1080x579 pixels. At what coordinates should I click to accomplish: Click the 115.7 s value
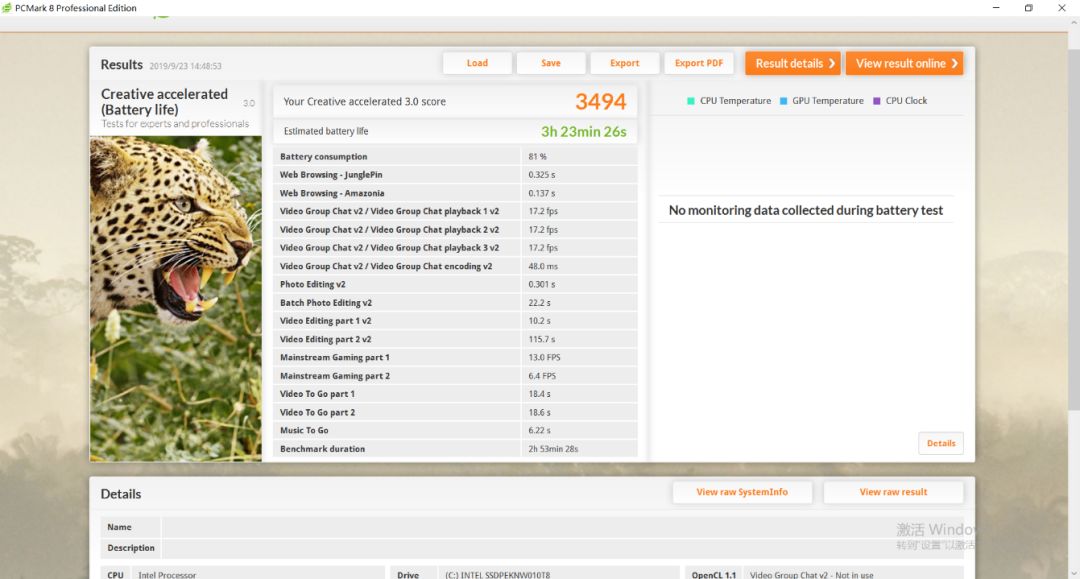pyautogui.click(x=541, y=339)
